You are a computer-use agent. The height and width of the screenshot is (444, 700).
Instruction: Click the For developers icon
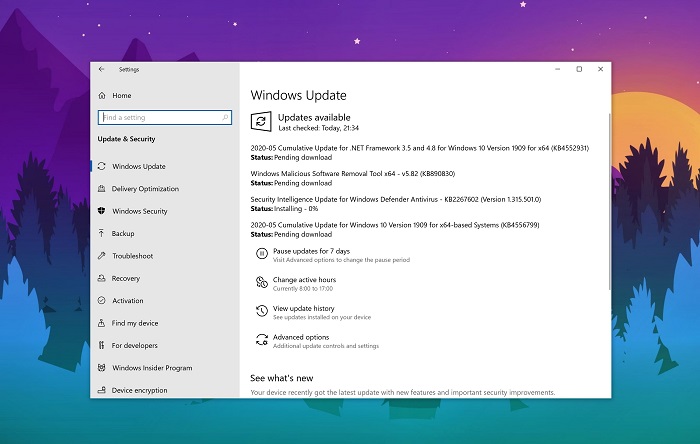pyautogui.click(x=102, y=345)
